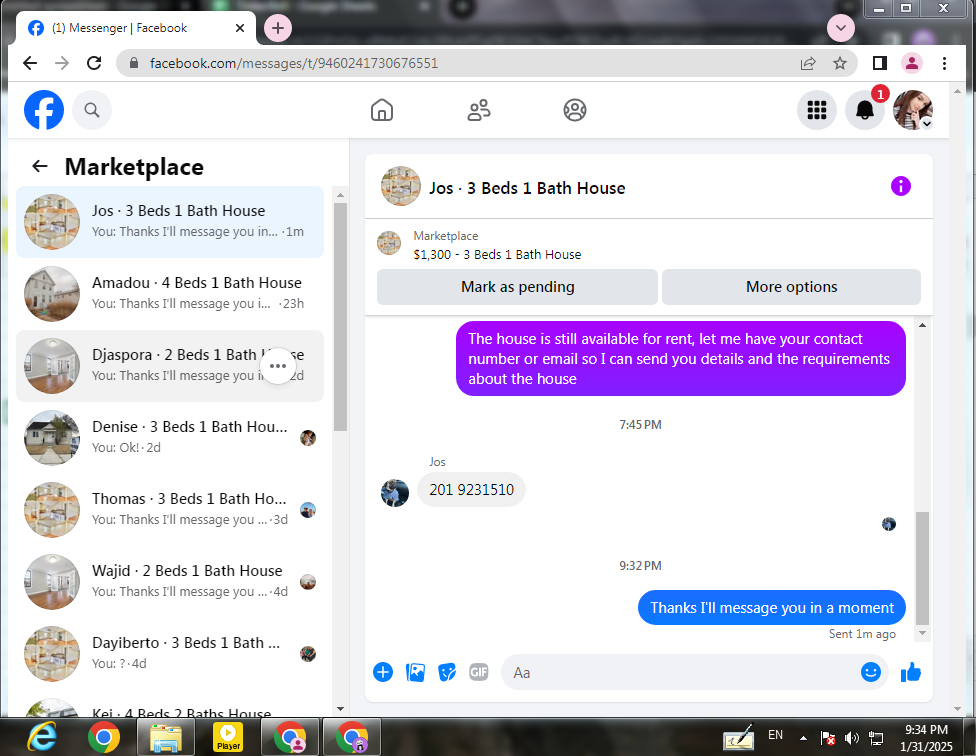
Task: Send a thumbs-up like
Action: [x=911, y=672]
